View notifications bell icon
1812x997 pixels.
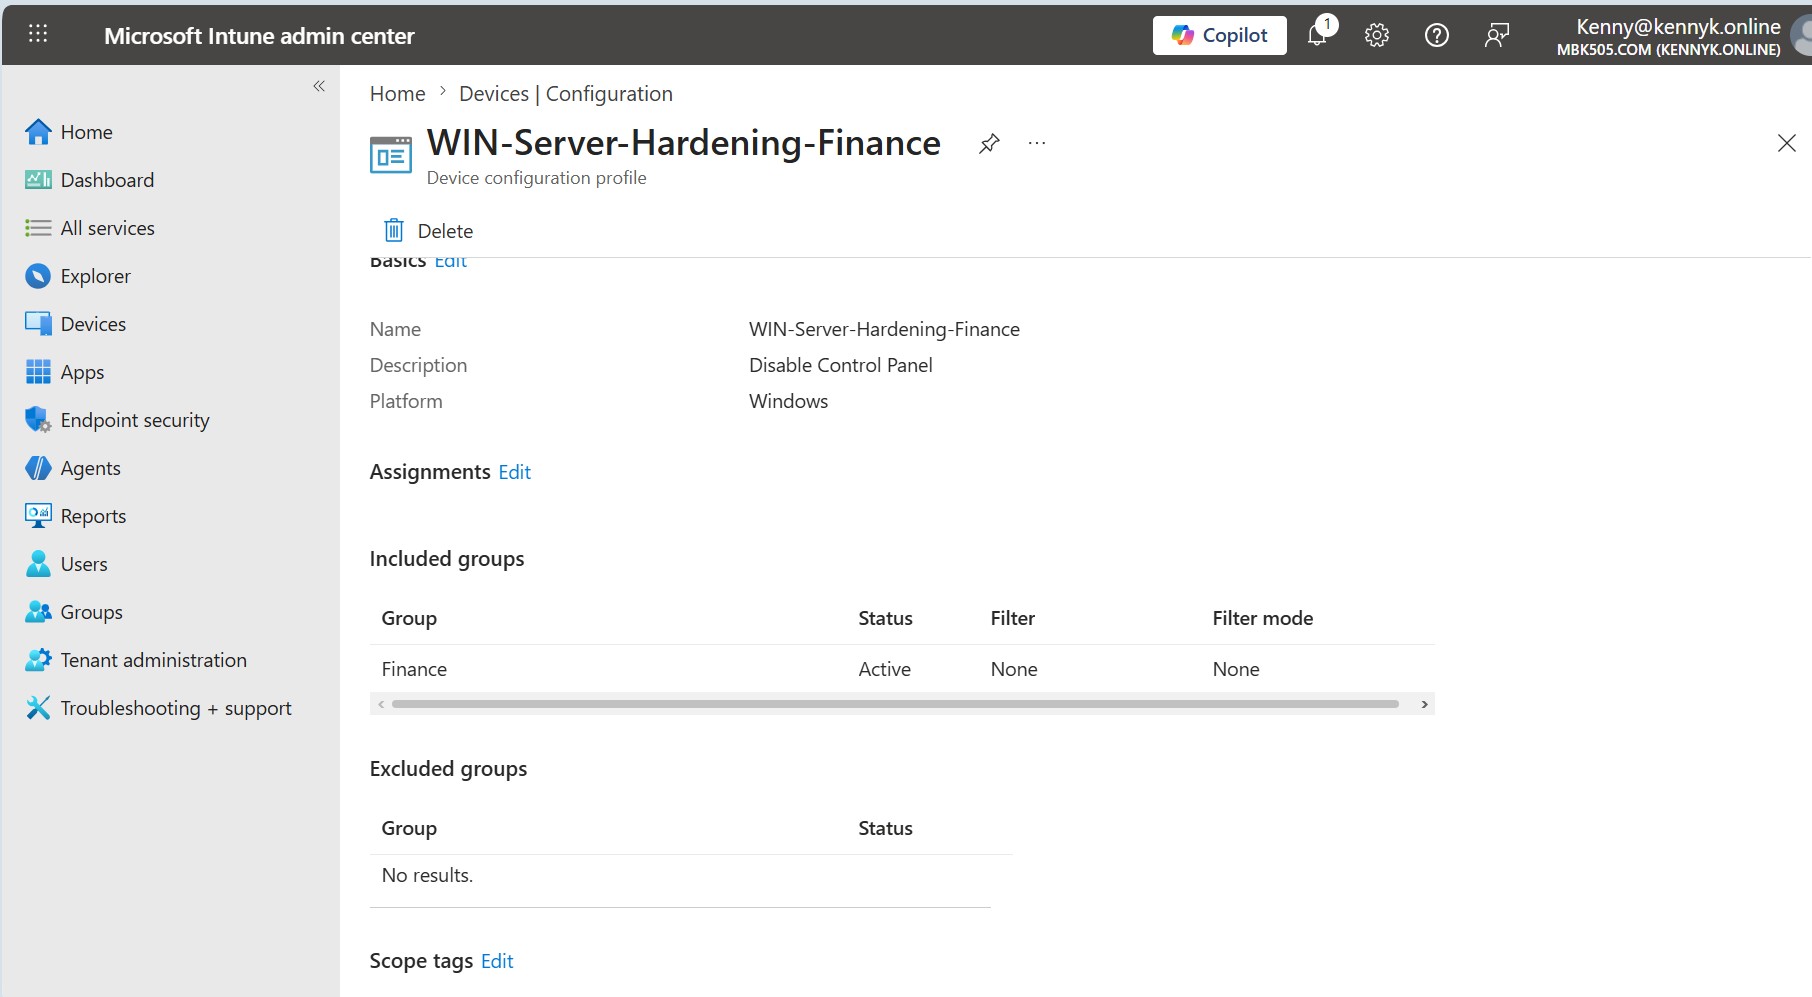pyautogui.click(x=1318, y=35)
